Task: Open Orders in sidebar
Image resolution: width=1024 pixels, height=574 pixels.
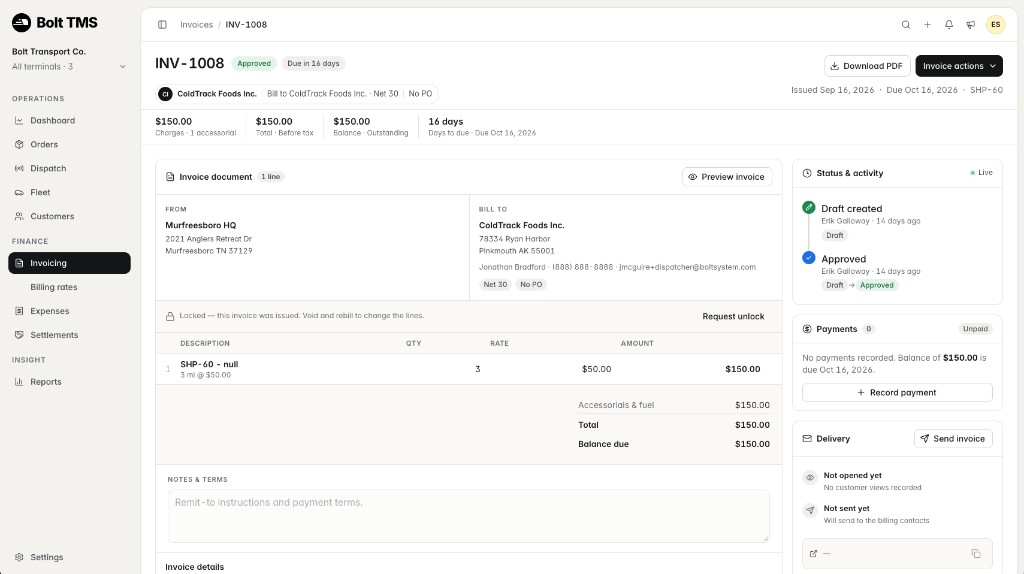Action: pyautogui.click(x=69, y=144)
